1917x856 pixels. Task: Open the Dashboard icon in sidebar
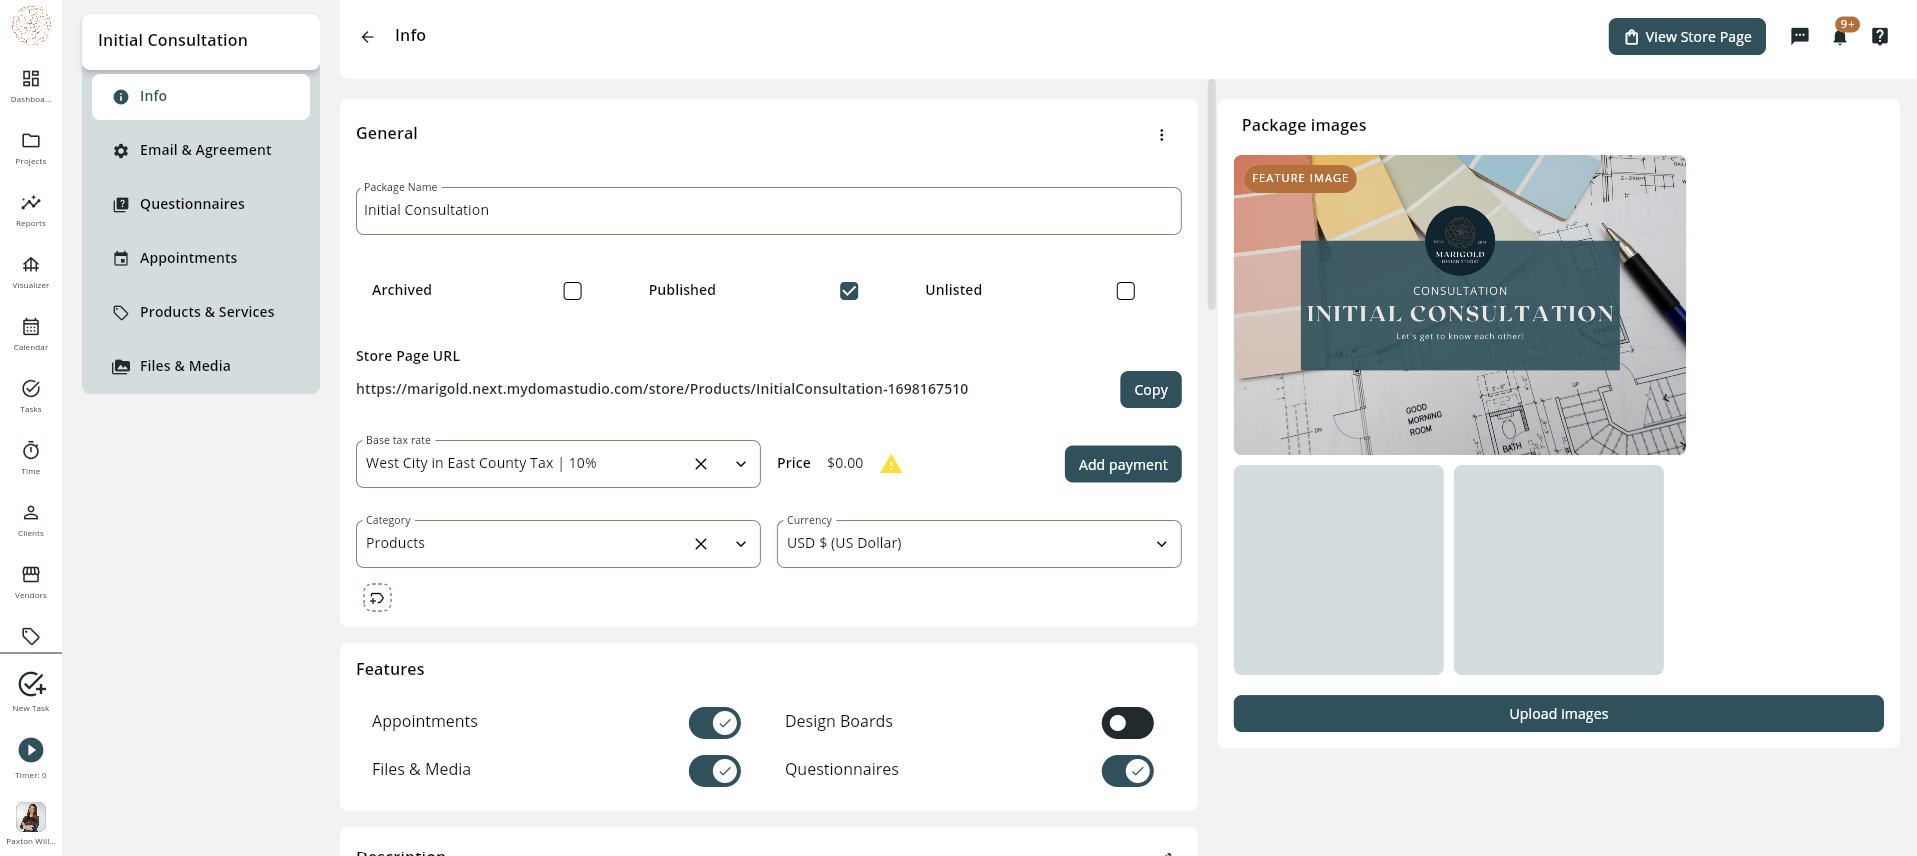(x=31, y=79)
